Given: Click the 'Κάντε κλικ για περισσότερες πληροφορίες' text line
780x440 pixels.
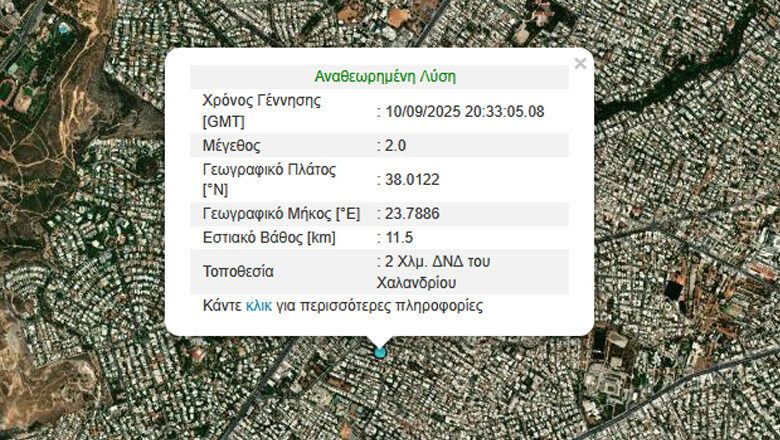Looking at the screenshot, I should [x=342, y=305].
